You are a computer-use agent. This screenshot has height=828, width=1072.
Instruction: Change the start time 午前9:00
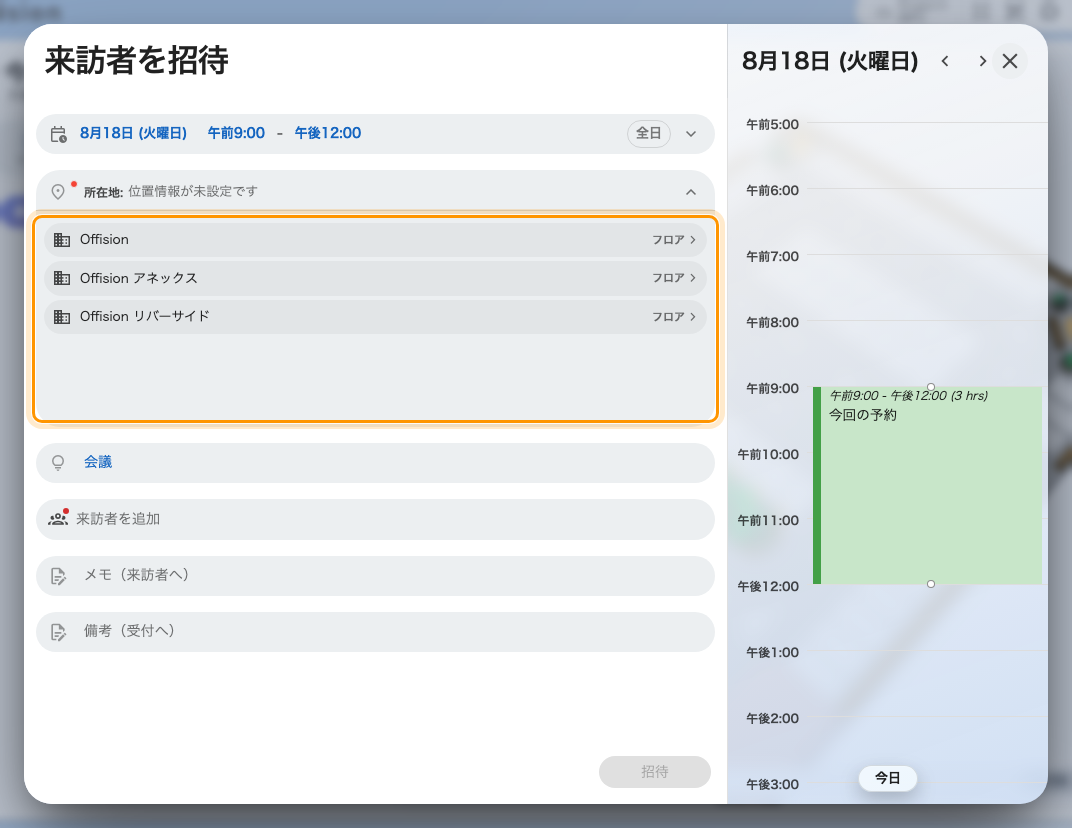(x=236, y=133)
